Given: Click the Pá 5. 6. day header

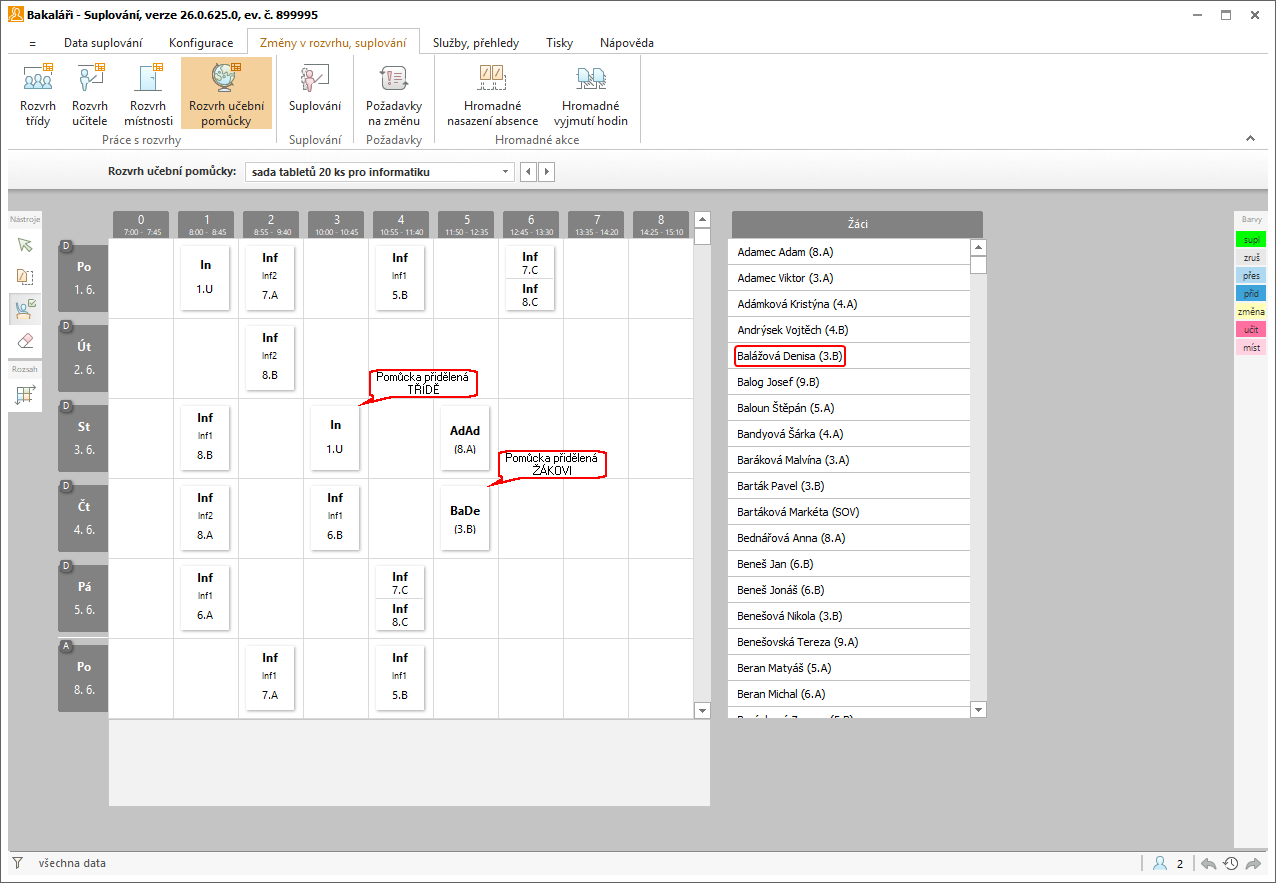Looking at the screenshot, I should pyautogui.click(x=83, y=598).
